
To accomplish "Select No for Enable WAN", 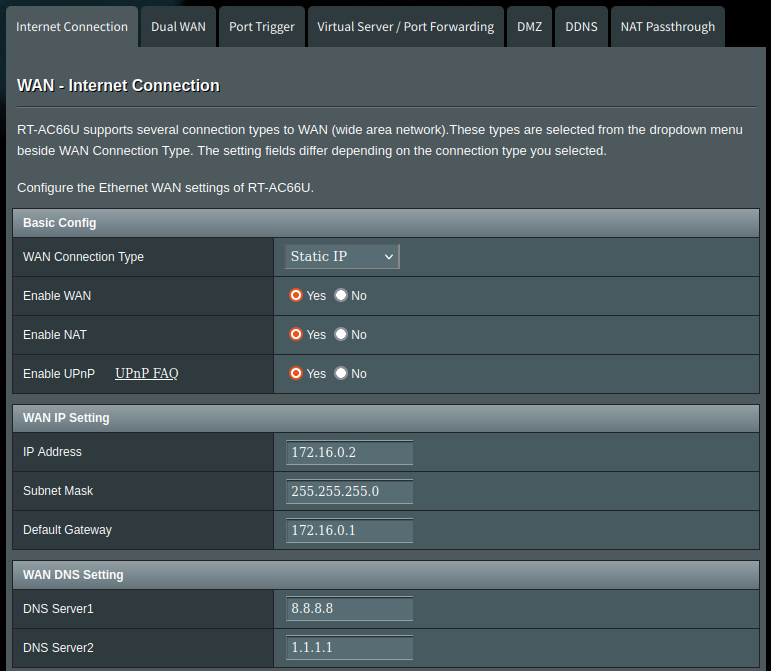I will point(341,296).
